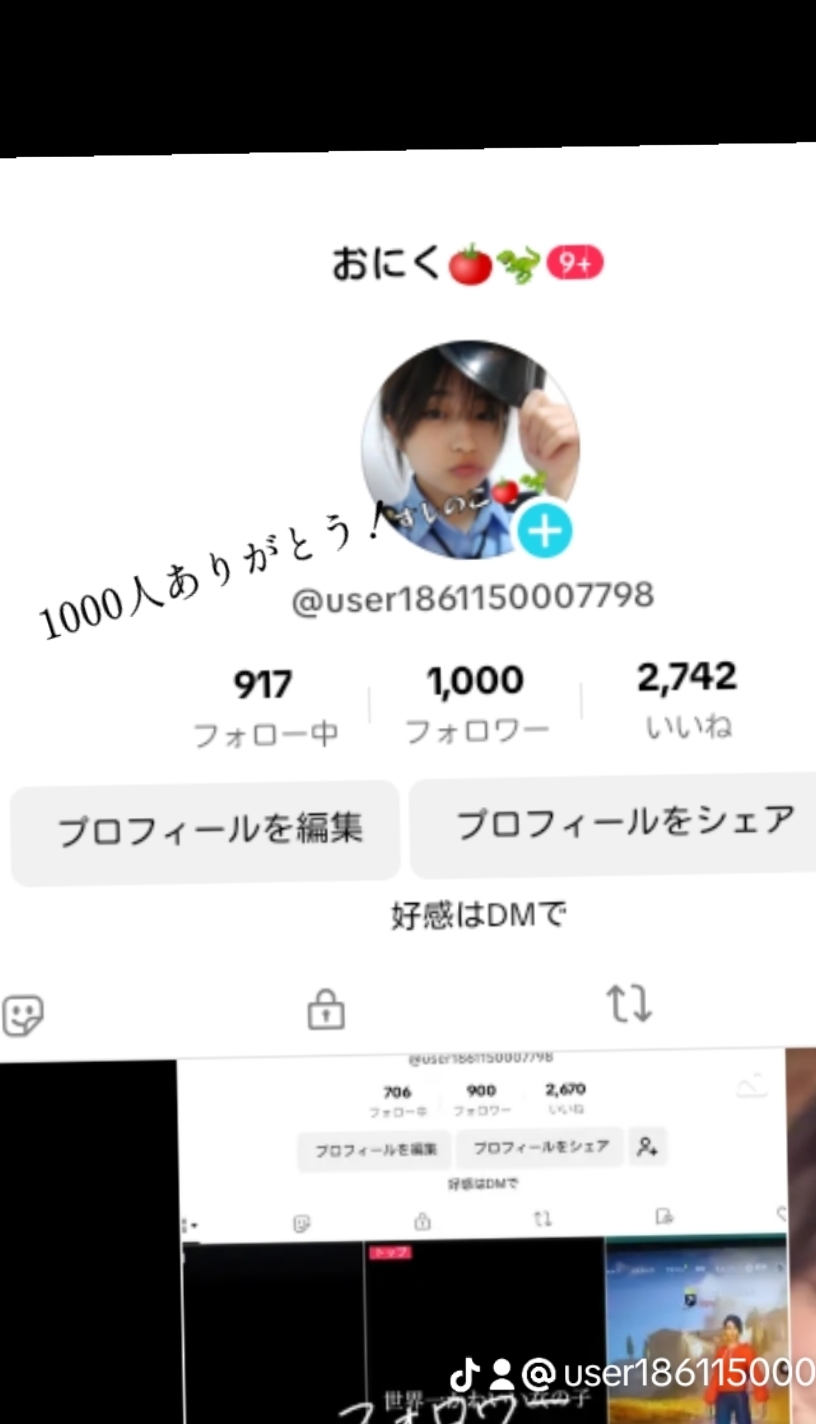Select the @user1861150007798 username text
This screenshot has width=816, height=1424.
point(473,597)
